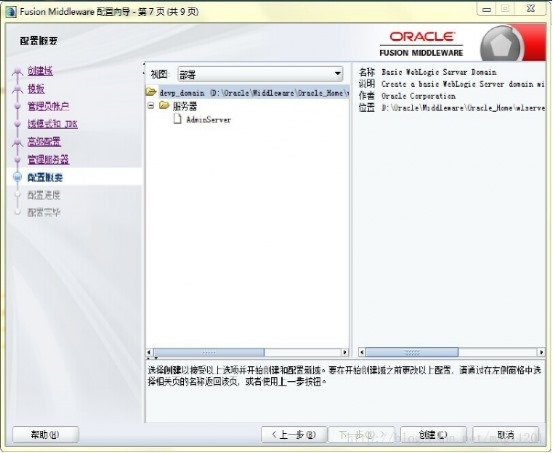The image size is (553, 453).
Task: Open the 域模式和 JDK step link
Action: (53, 124)
